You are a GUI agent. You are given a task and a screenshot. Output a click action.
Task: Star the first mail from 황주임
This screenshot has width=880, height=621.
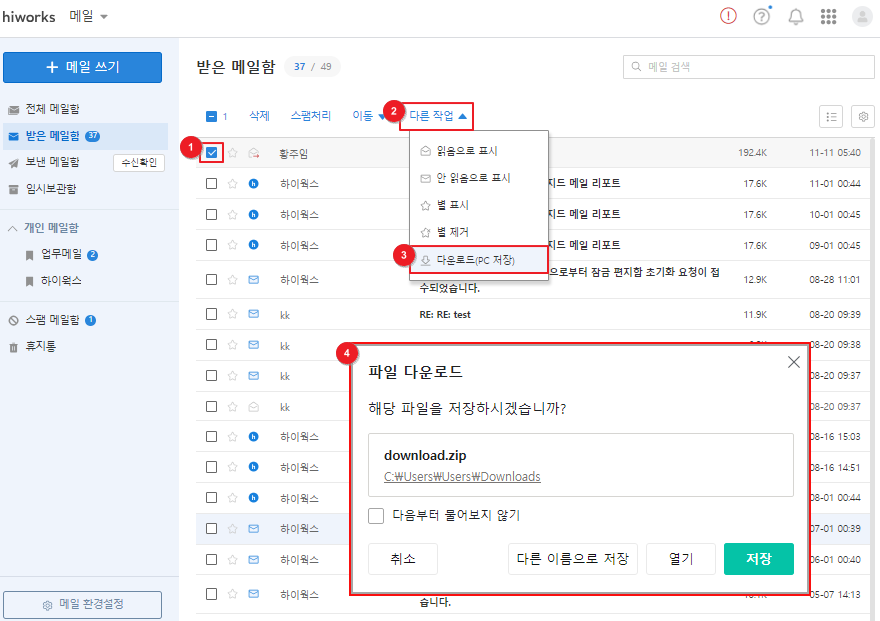pos(232,153)
